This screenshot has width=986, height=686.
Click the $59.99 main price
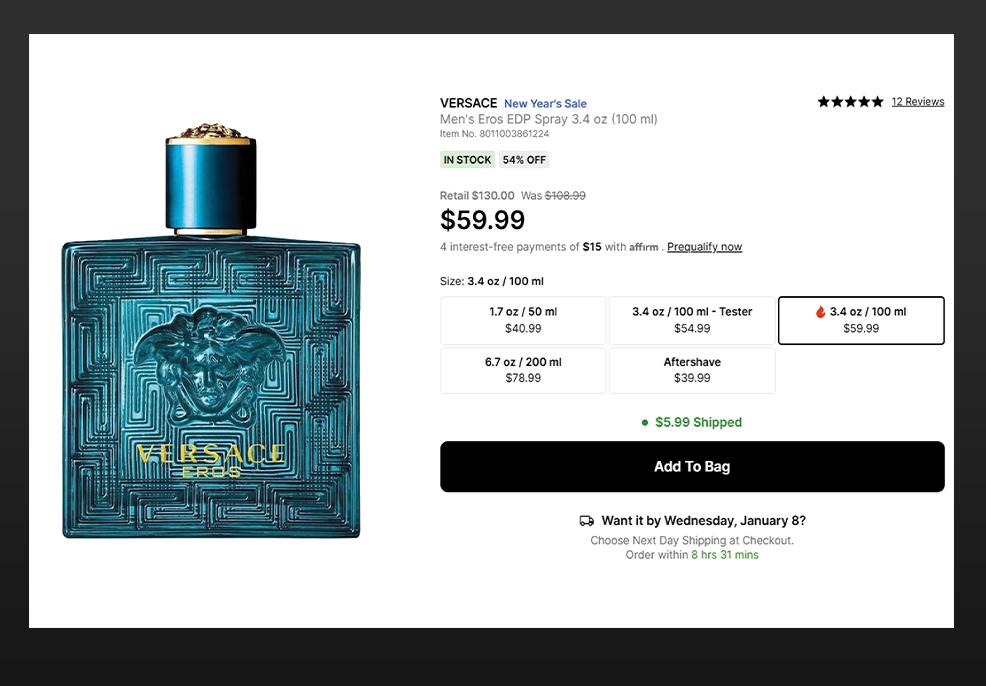[x=482, y=220]
